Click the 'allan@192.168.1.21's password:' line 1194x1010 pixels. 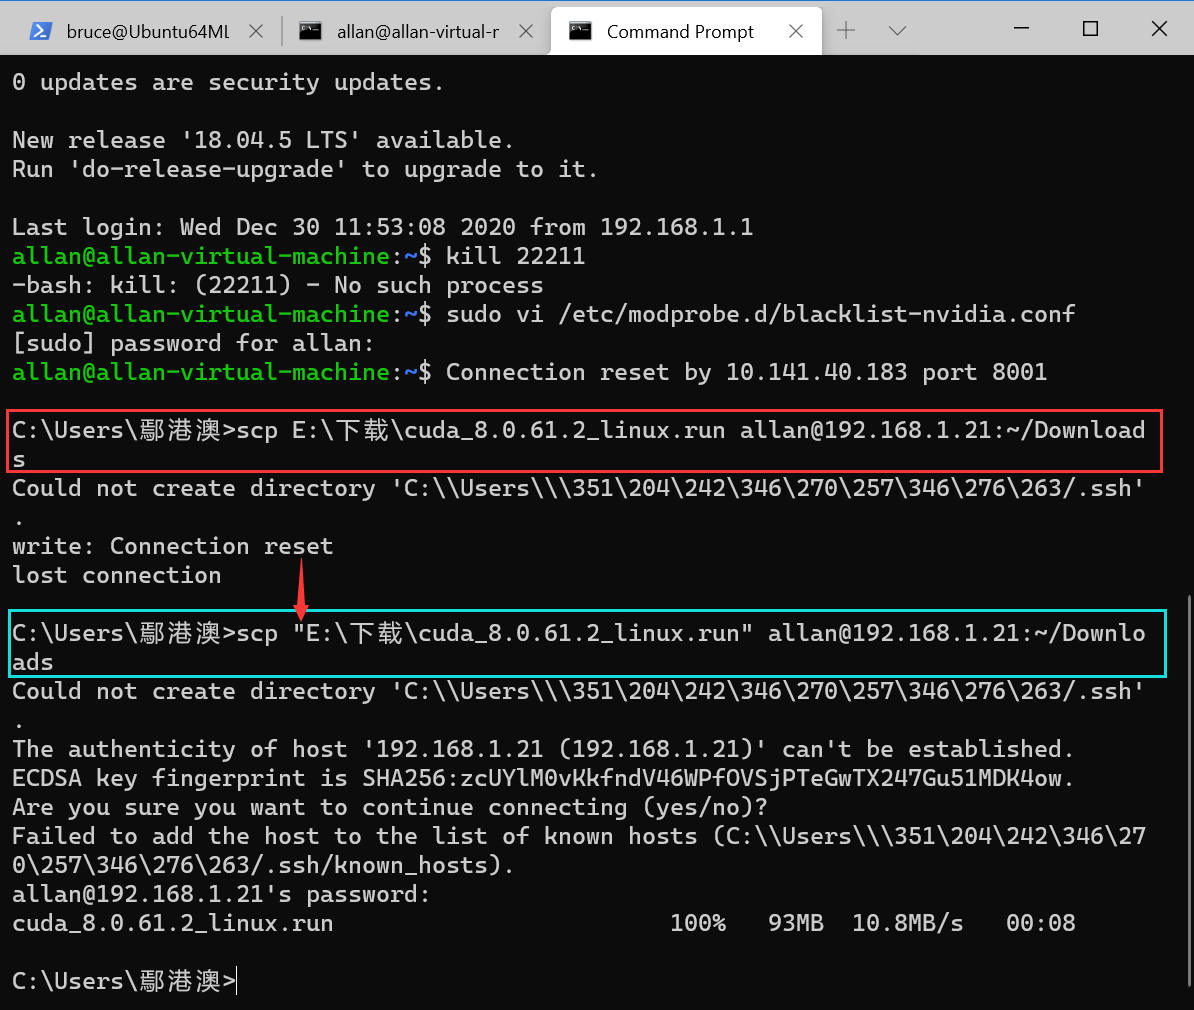click(222, 894)
